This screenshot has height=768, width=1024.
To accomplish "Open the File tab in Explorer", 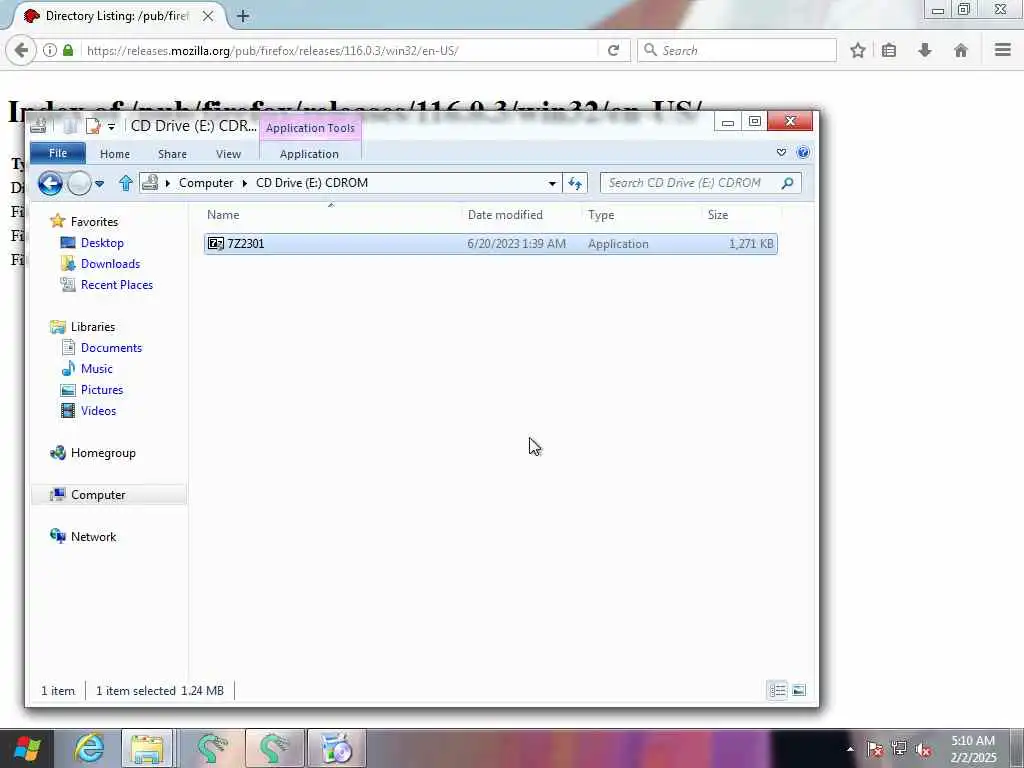I will pos(57,153).
